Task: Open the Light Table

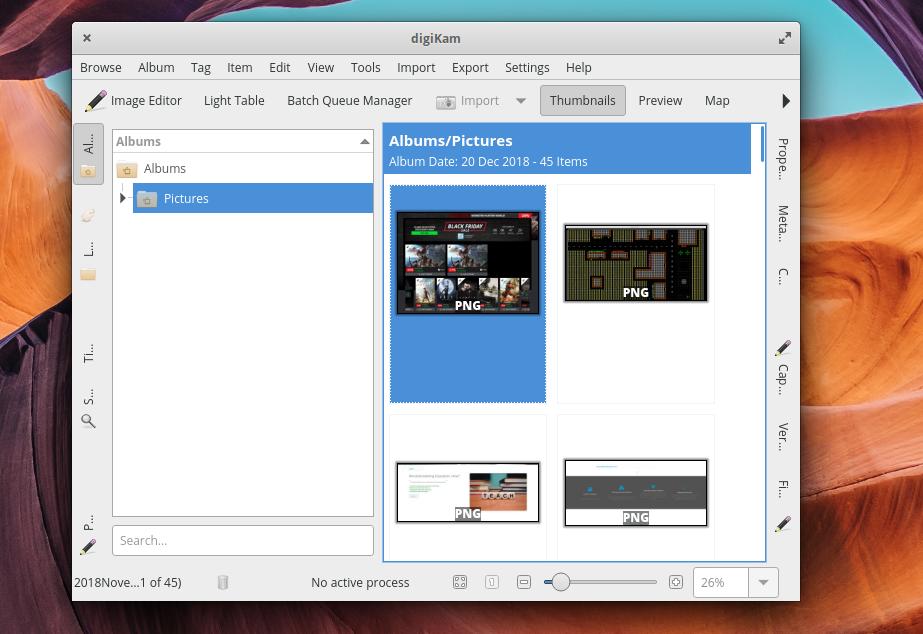Action: pos(234,100)
